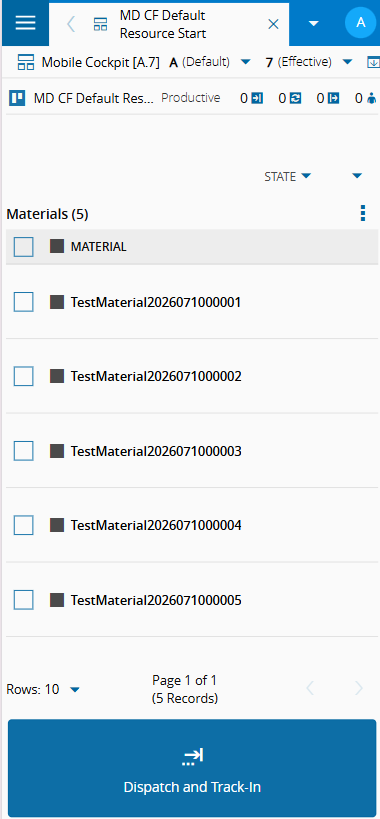This screenshot has height=819, width=380.
Task: Tick the checkbox for TestMaterial2026071000004
Action: tap(23, 525)
